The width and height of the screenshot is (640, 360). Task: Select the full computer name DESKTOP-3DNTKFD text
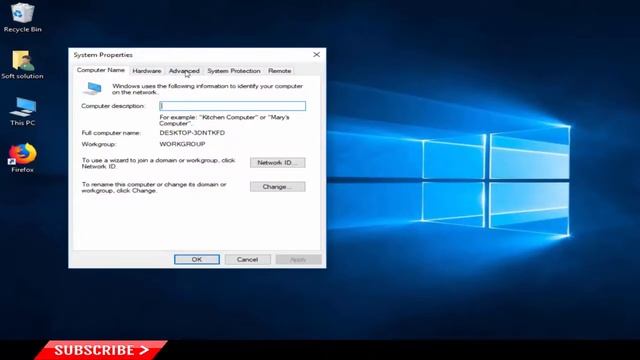[x=192, y=133]
